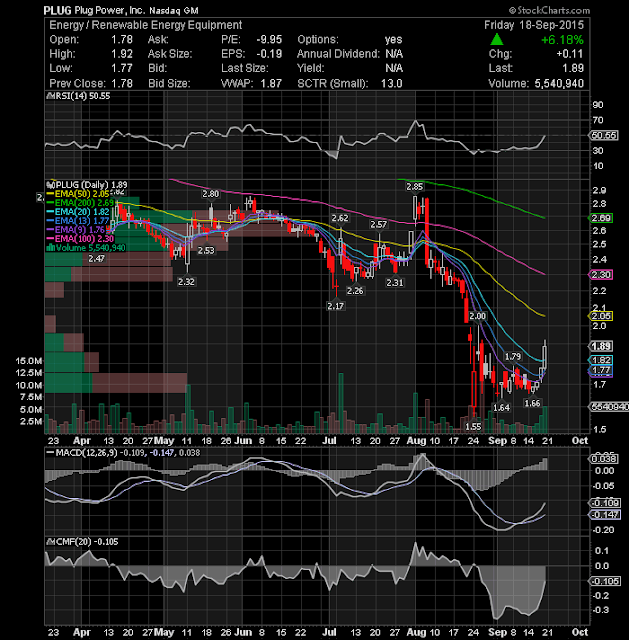Click the yellow 2.05 EMA tag on price axis
This screenshot has width=629, height=640.
click(x=601, y=316)
